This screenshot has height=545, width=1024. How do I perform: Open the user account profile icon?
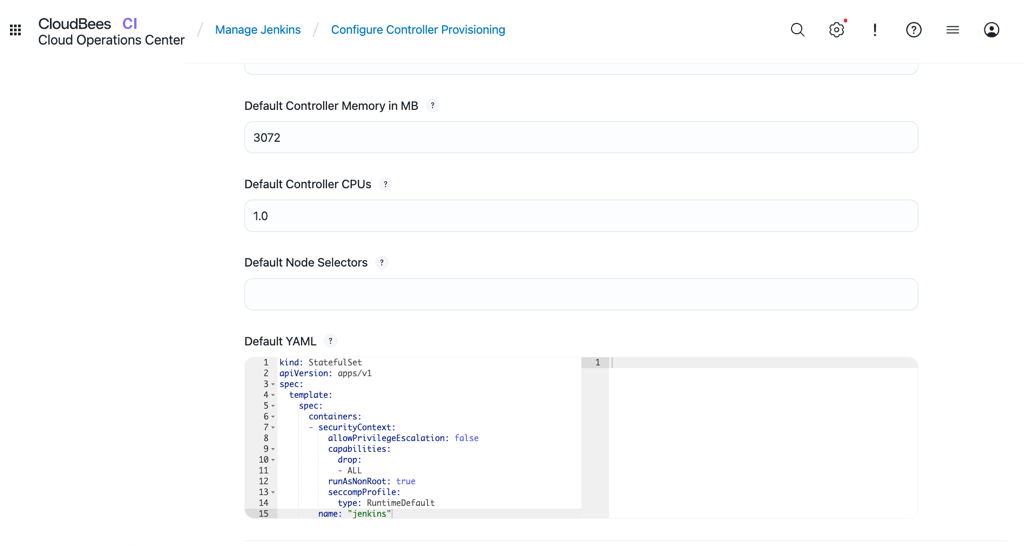point(991,30)
